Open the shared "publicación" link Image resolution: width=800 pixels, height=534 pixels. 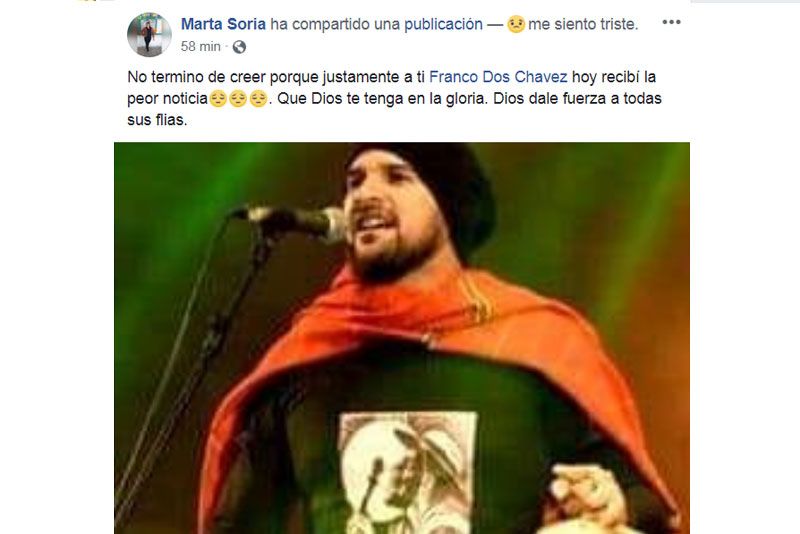(443, 24)
